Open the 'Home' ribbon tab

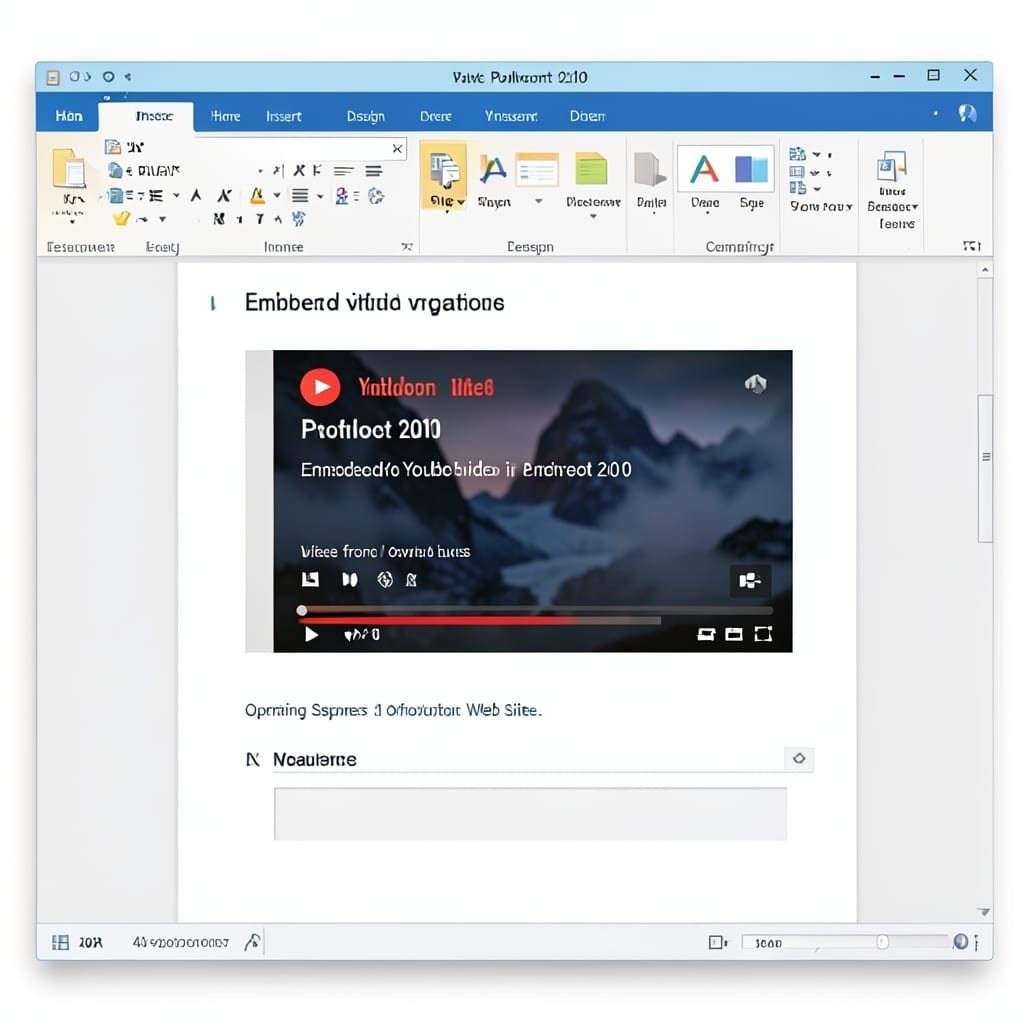point(225,116)
